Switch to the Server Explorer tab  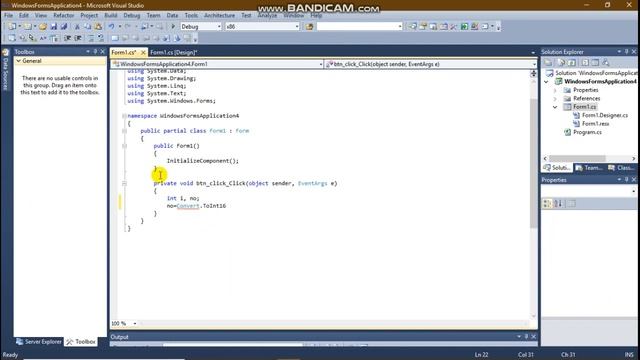pyautogui.click(x=39, y=342)
